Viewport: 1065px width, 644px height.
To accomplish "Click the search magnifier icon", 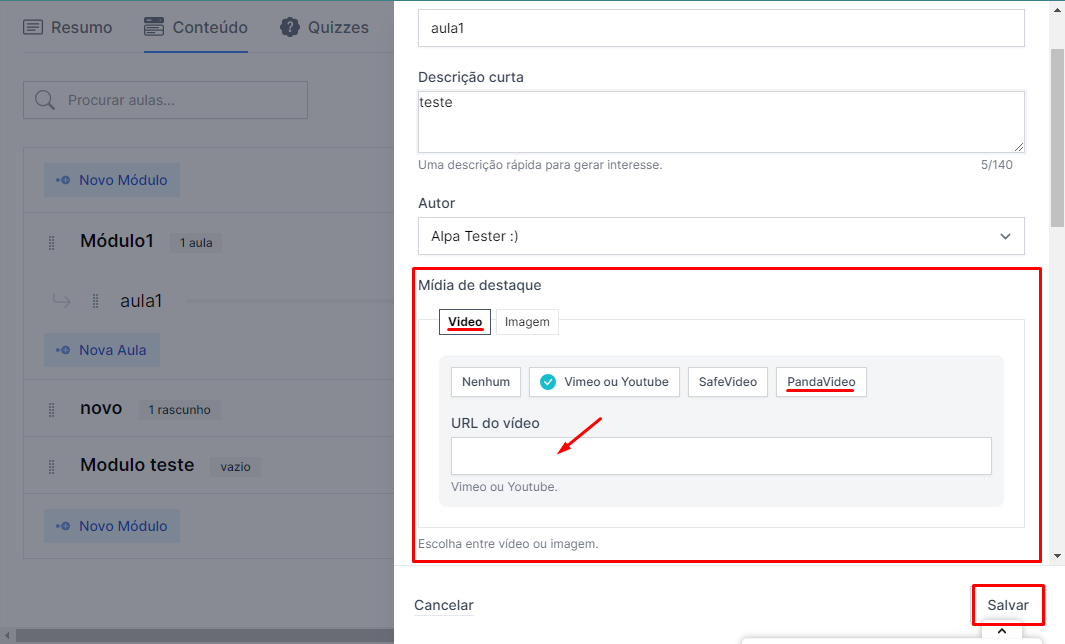I will tap(45, 100).
